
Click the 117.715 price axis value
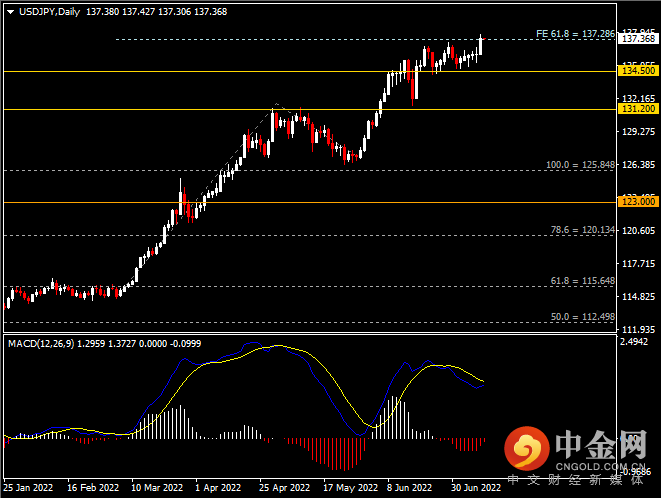point(639,264)
